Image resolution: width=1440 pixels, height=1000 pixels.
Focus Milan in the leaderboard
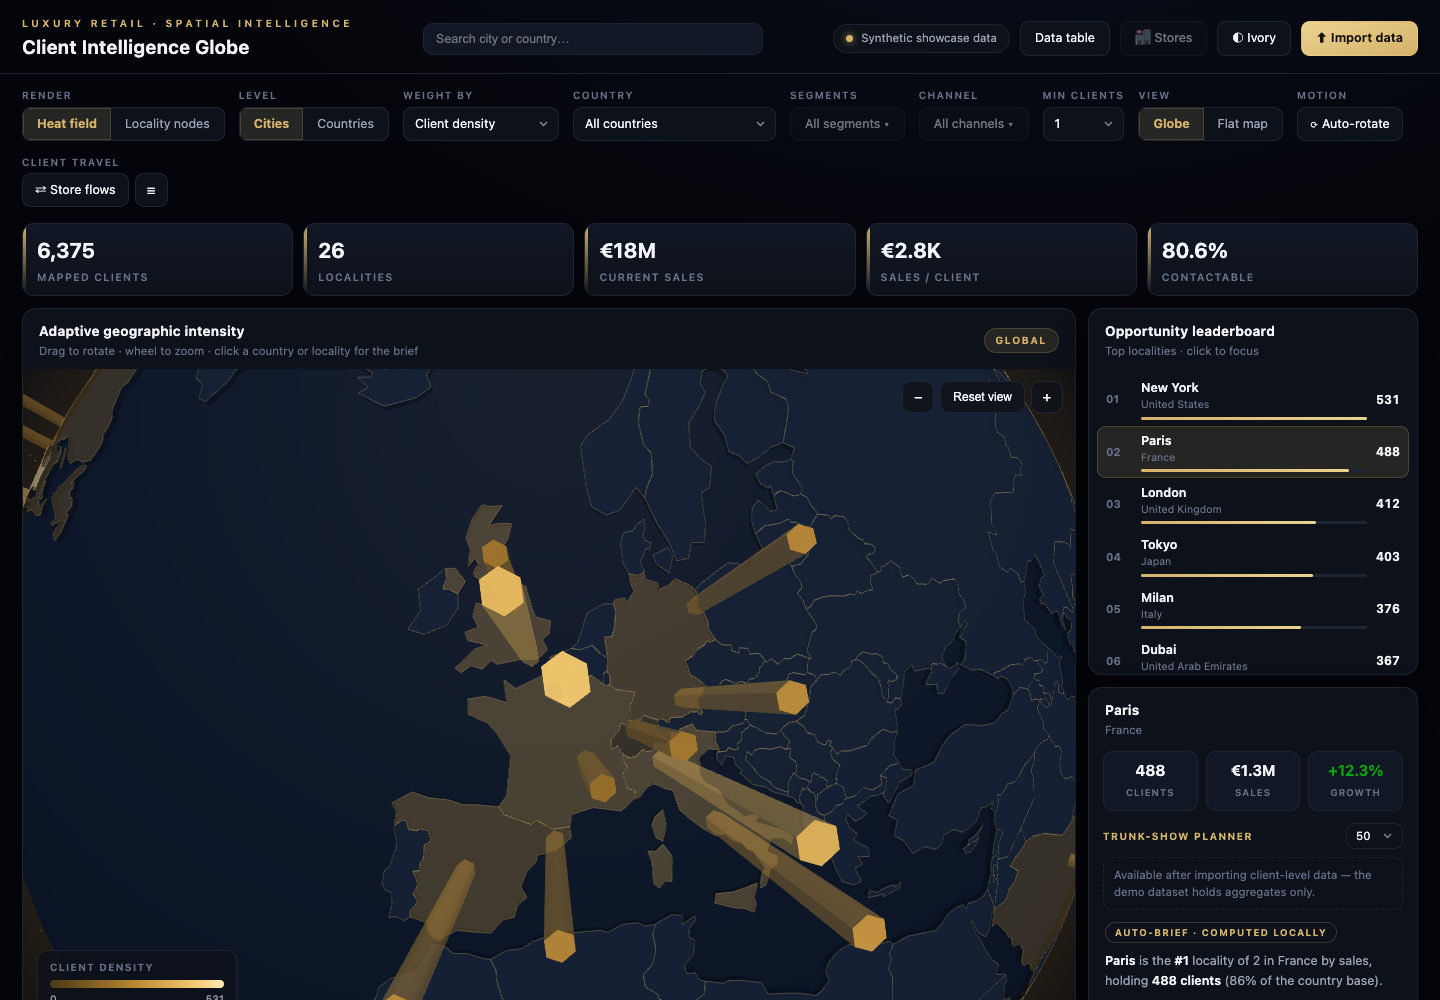[1253, 609]
